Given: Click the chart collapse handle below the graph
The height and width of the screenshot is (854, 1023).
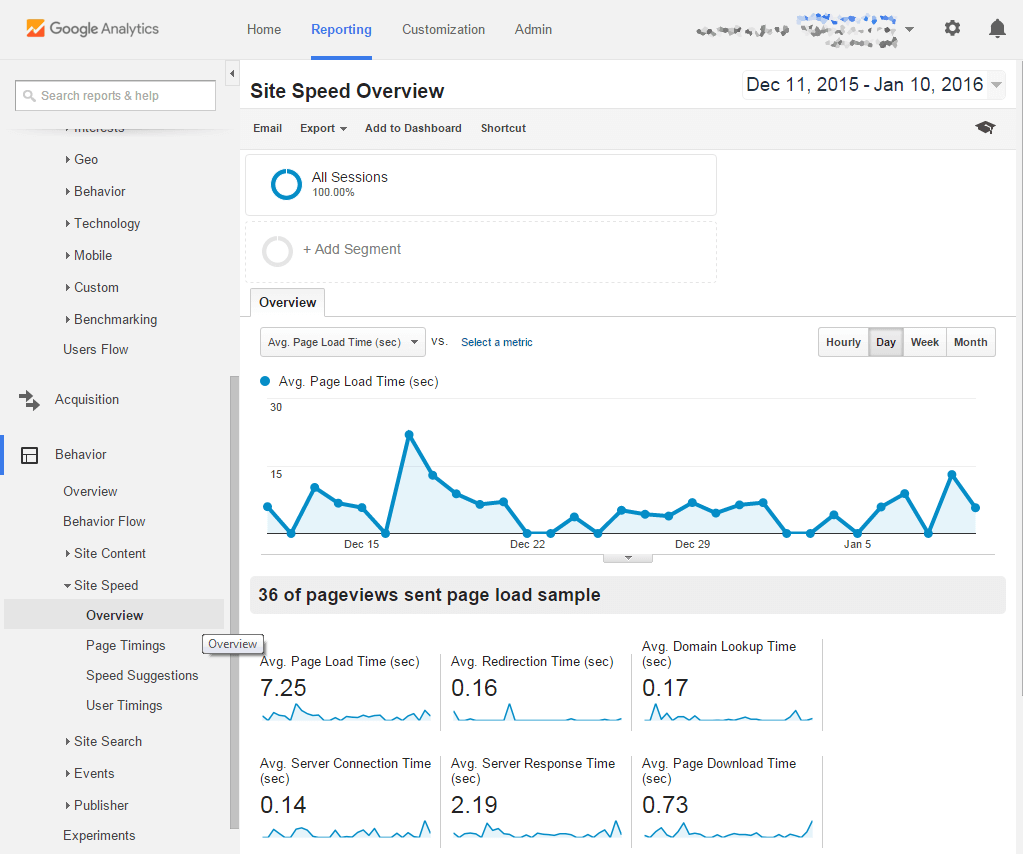Looking at the screenshot, I should (629, 558).
